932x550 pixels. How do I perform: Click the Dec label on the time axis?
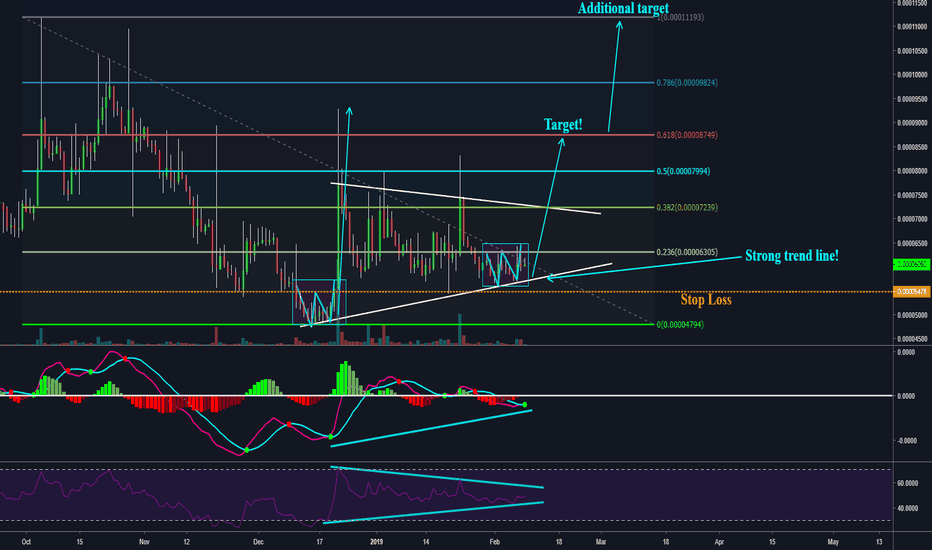[258, 542]
